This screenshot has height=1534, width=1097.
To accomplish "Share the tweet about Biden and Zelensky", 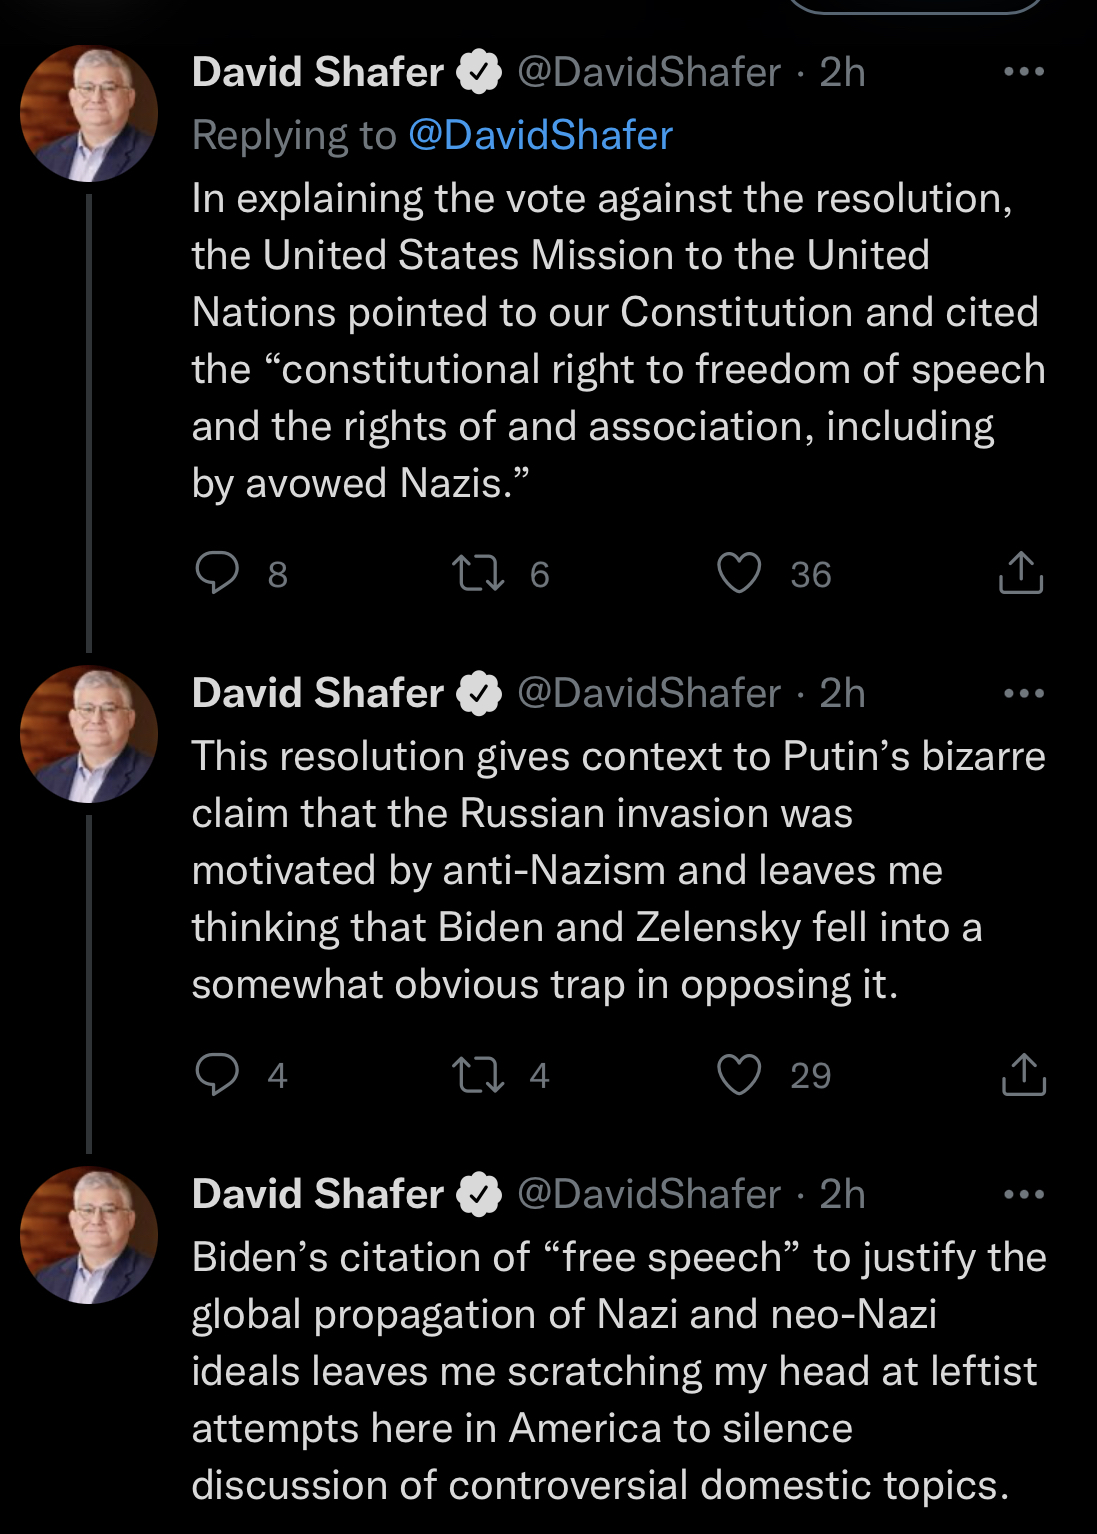I will tap(1023, 1074).
